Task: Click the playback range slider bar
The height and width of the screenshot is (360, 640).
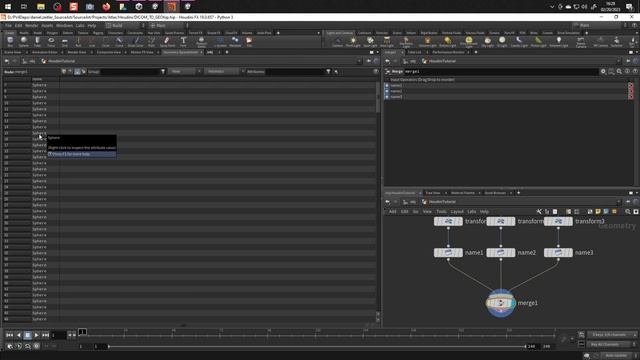Action: pyautogui.click(x=317, y=346)
